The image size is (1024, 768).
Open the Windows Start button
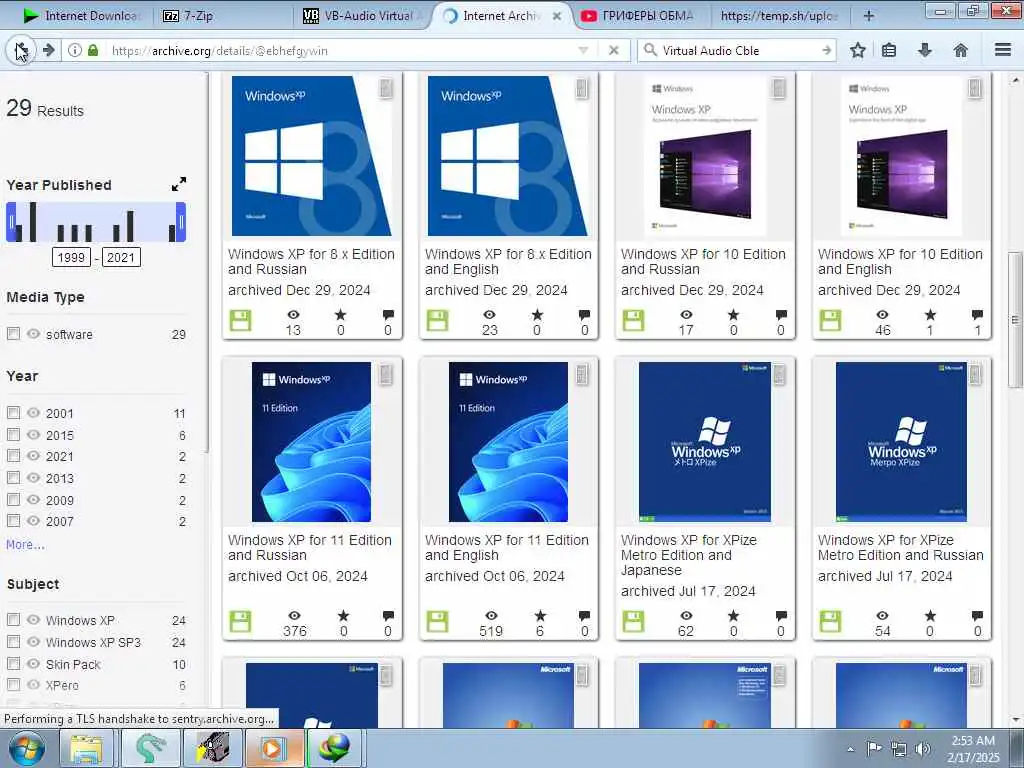click(25, 748)
